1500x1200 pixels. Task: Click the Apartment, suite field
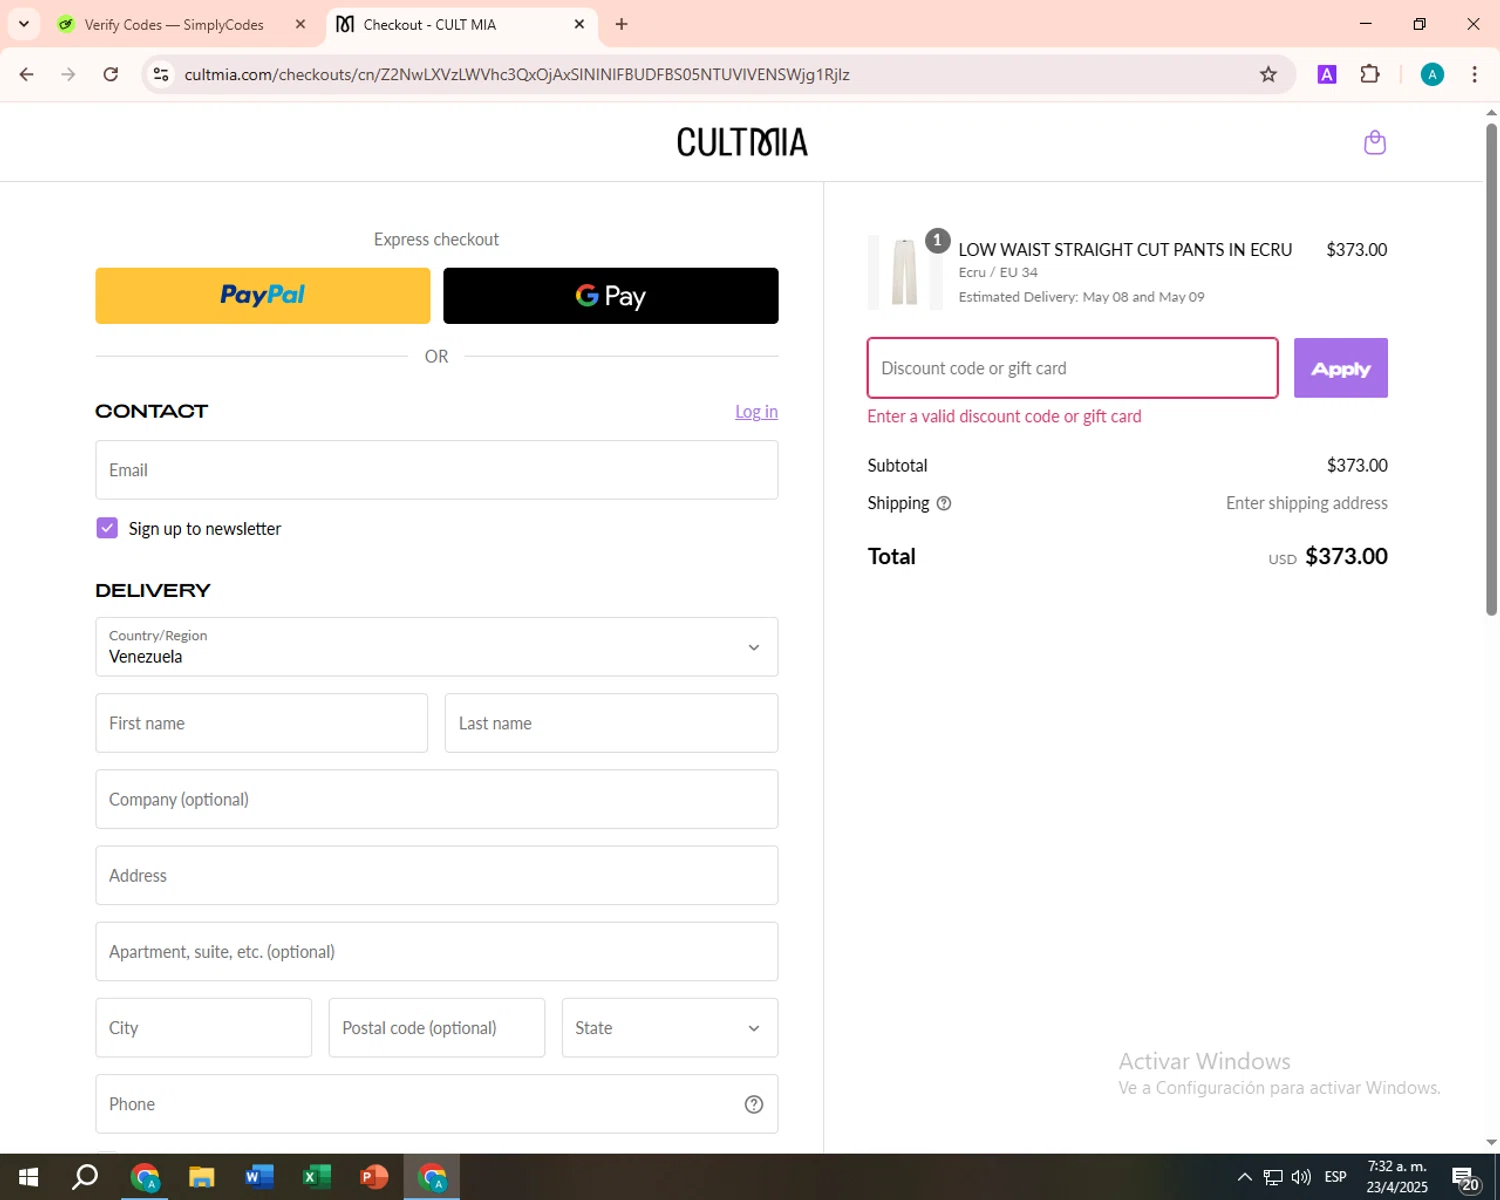coord(437,951)
